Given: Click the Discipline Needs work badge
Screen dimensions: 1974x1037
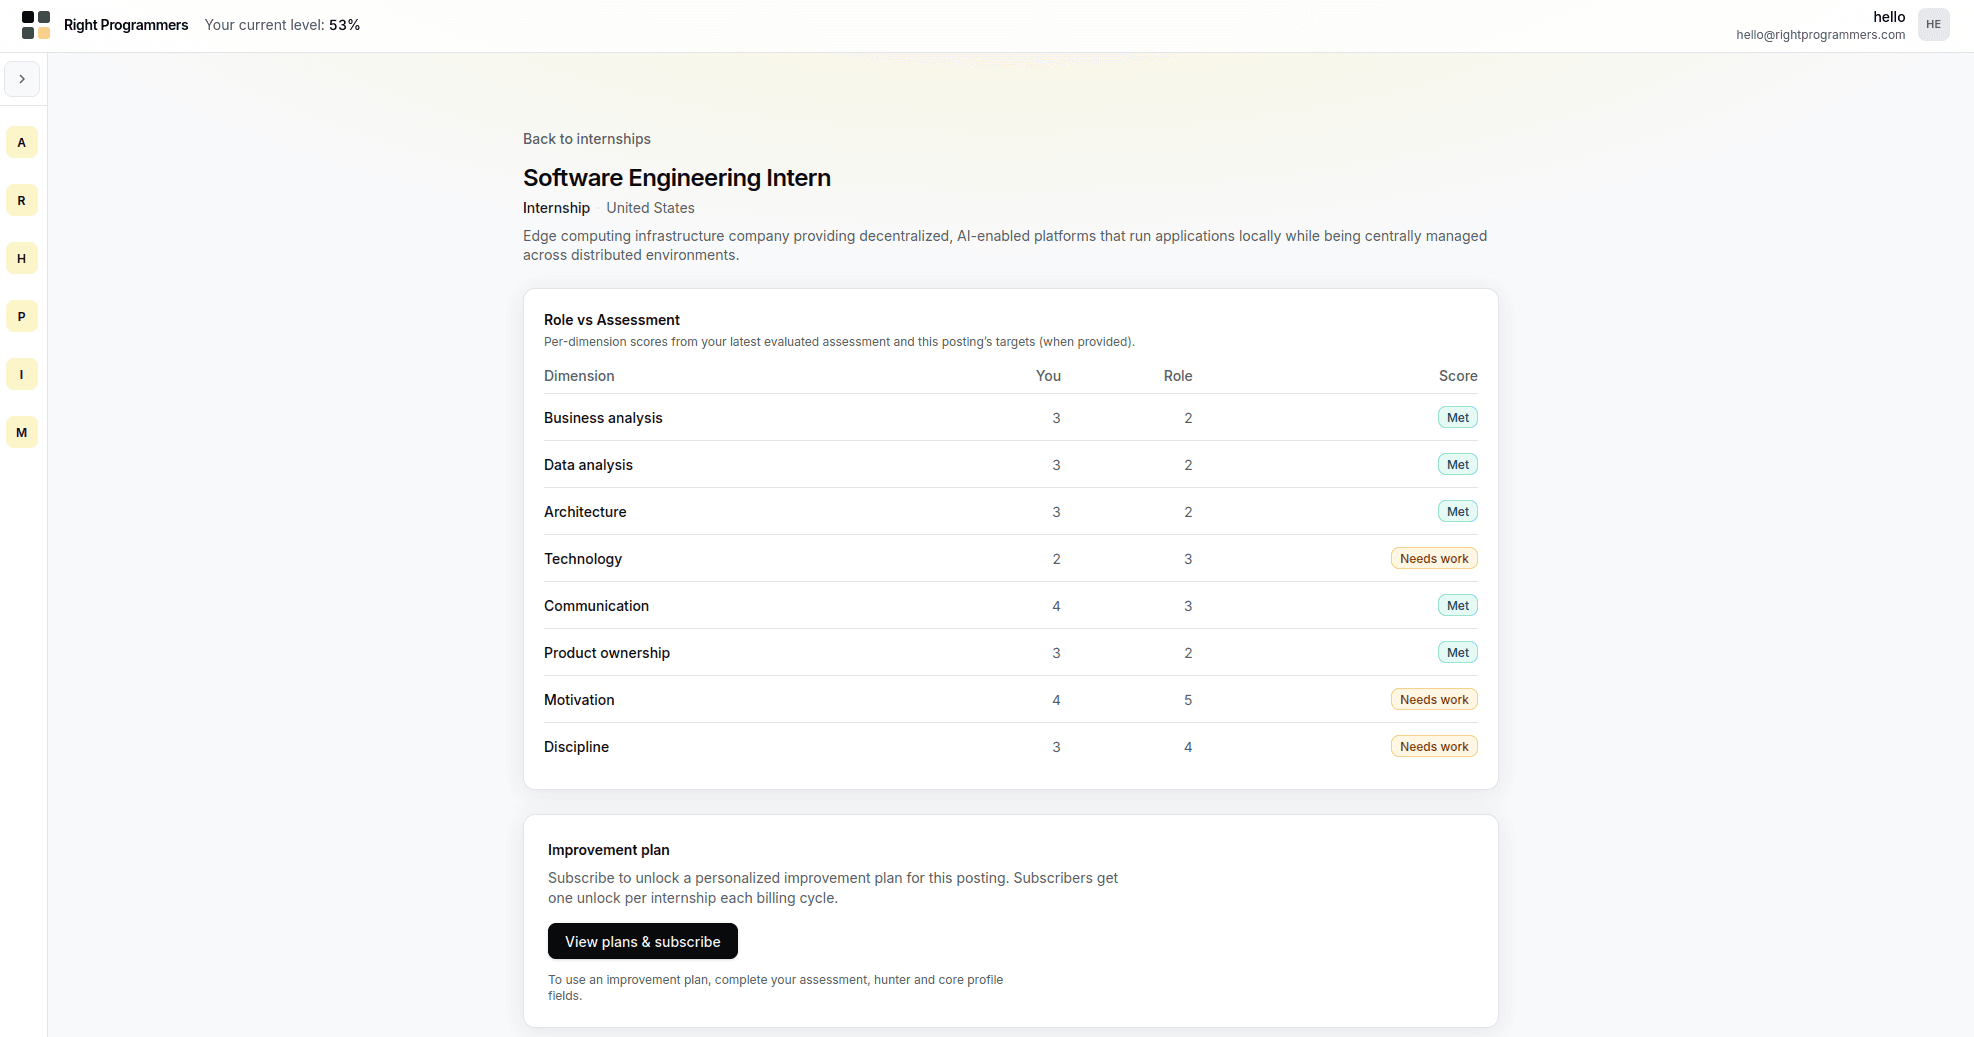Looking at the screenshot, I should pyautogui.click(x=1433, y=747).
